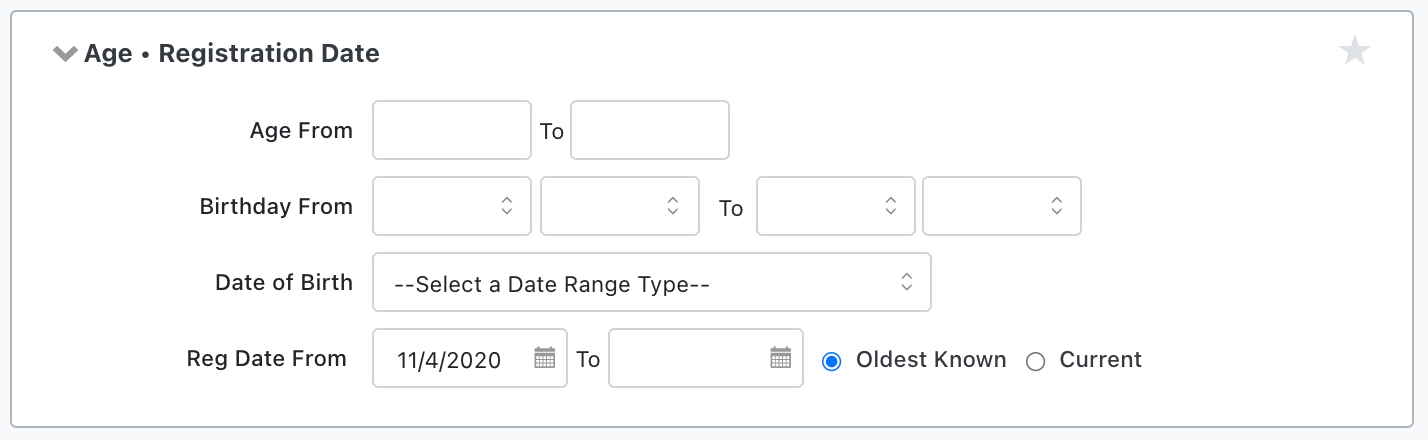
Task: Click the Current label text
Action: (1100, 360)
